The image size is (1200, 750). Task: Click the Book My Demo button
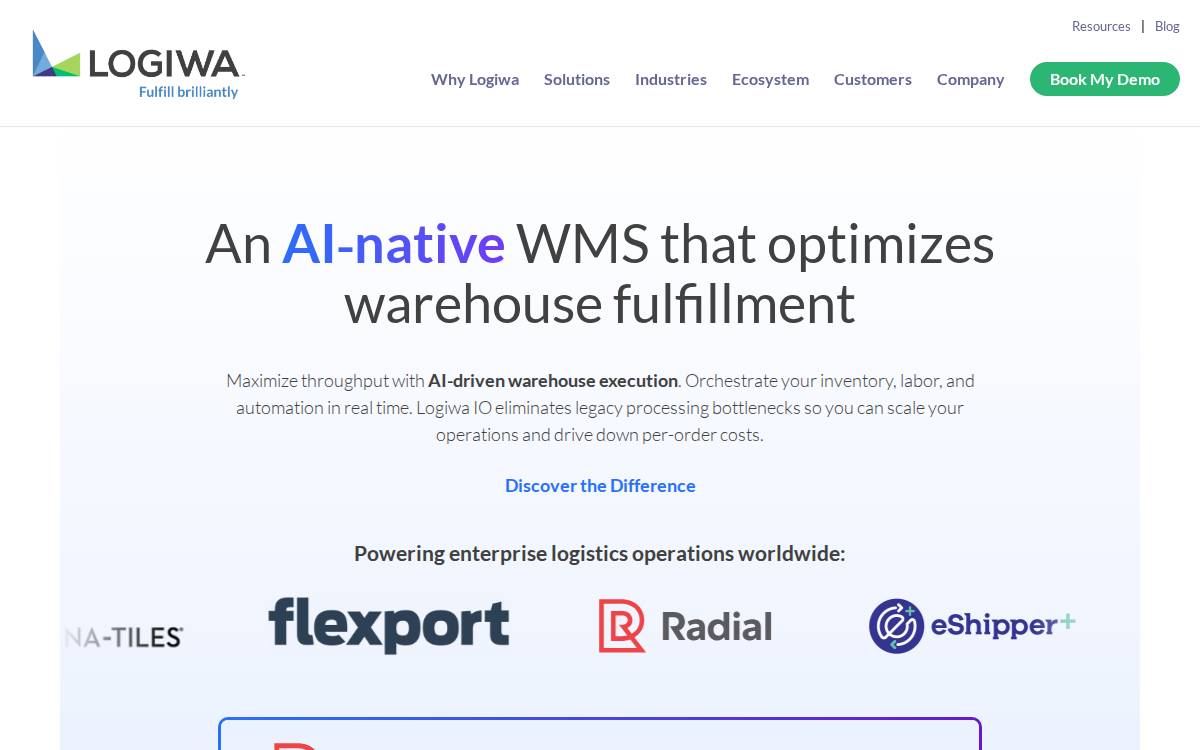click(1105, 79)
